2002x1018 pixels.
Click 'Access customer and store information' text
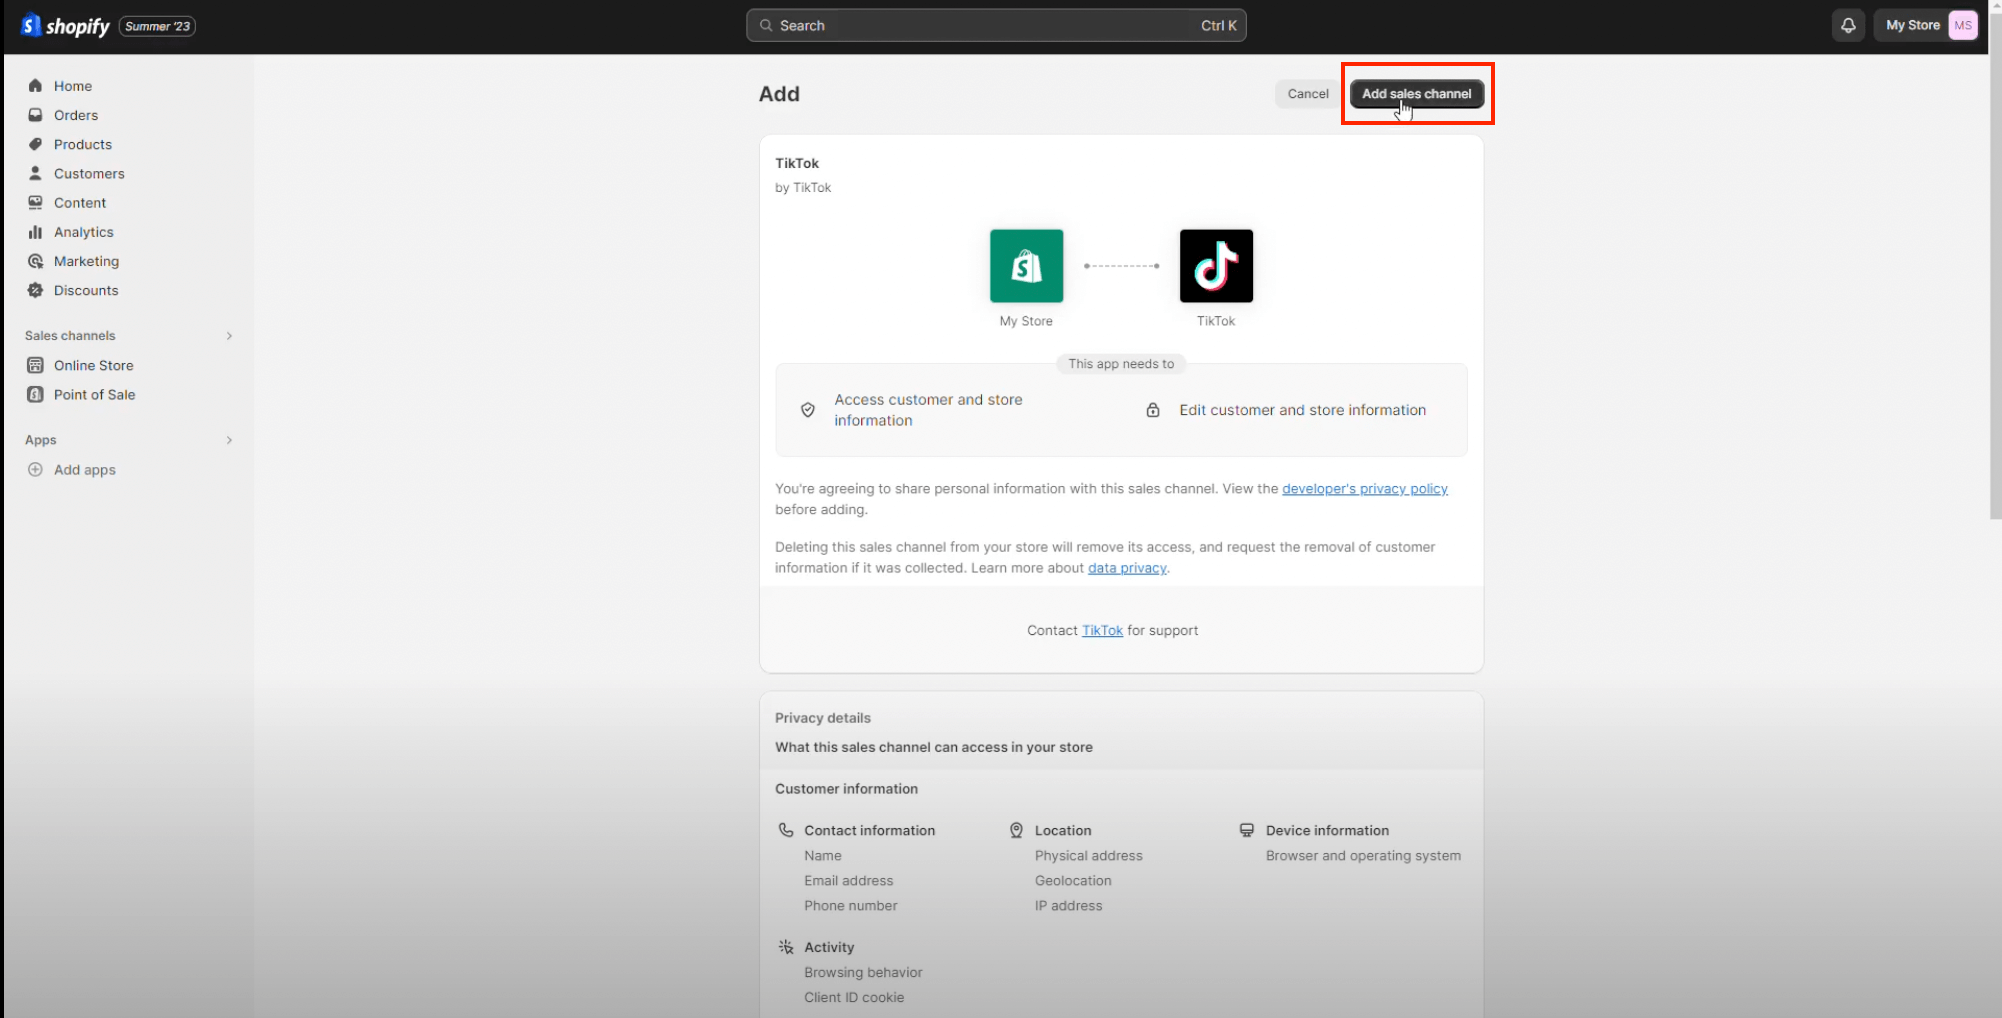[x=928, y=410]
